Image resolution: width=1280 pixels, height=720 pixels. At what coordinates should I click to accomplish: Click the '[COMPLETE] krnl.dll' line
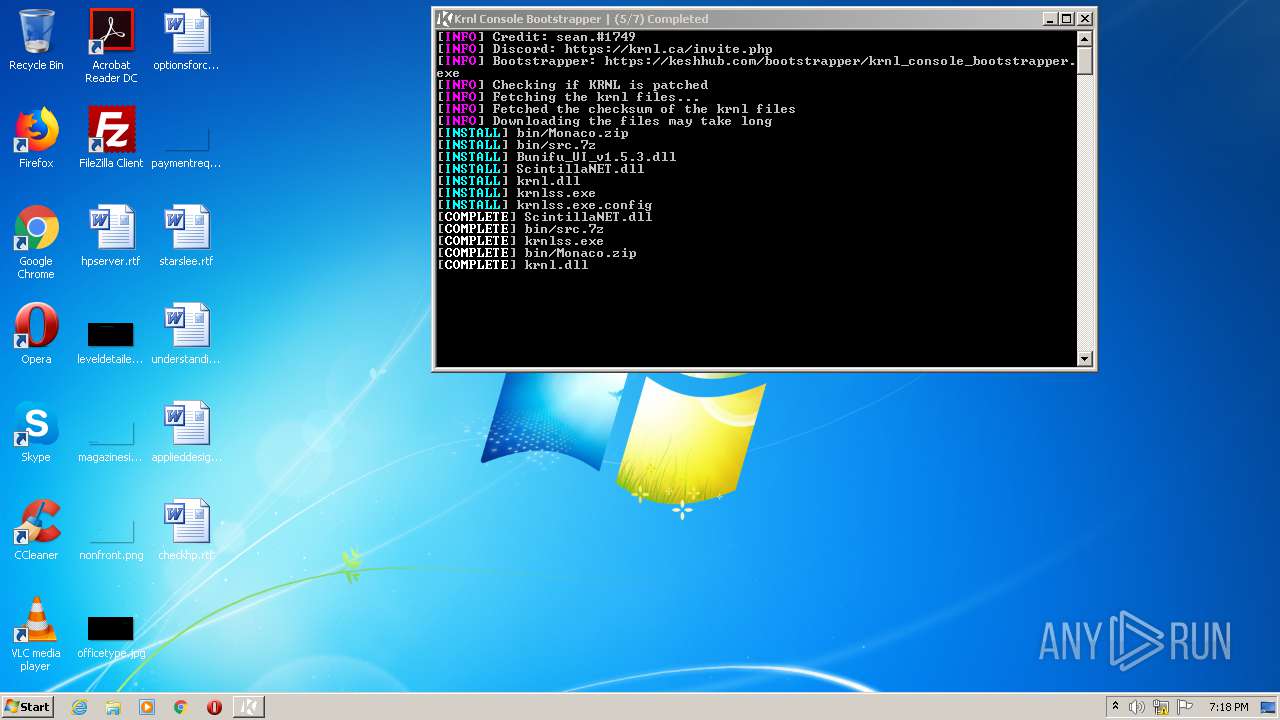[x=512, y=265]
